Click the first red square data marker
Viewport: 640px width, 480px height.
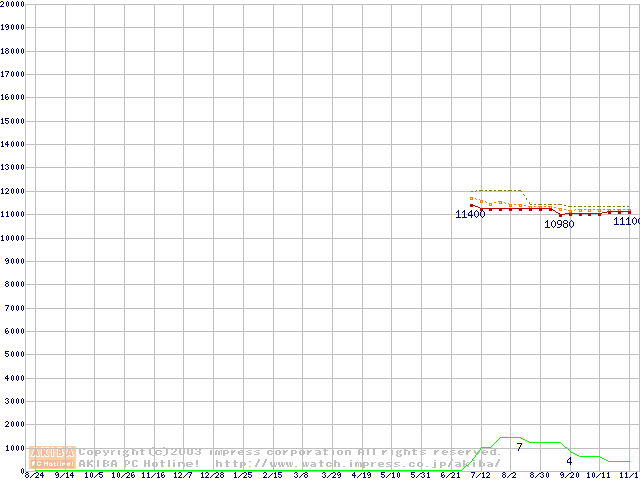(x=471, y=205)
